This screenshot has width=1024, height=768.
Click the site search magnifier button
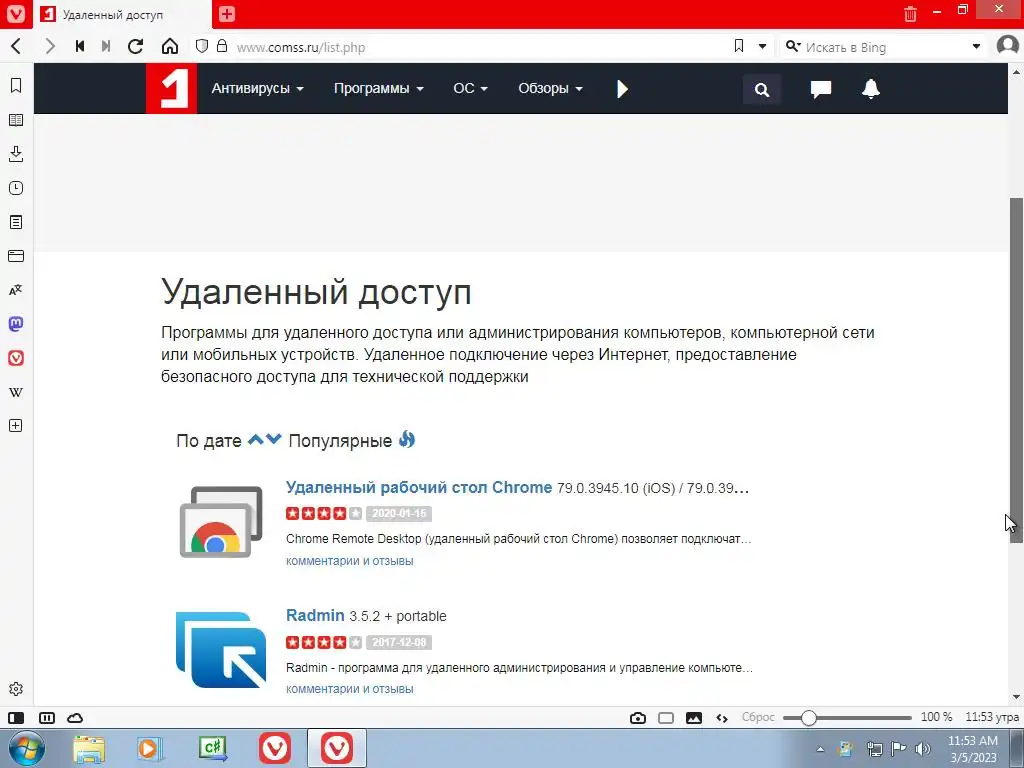[x=761, y=89]
